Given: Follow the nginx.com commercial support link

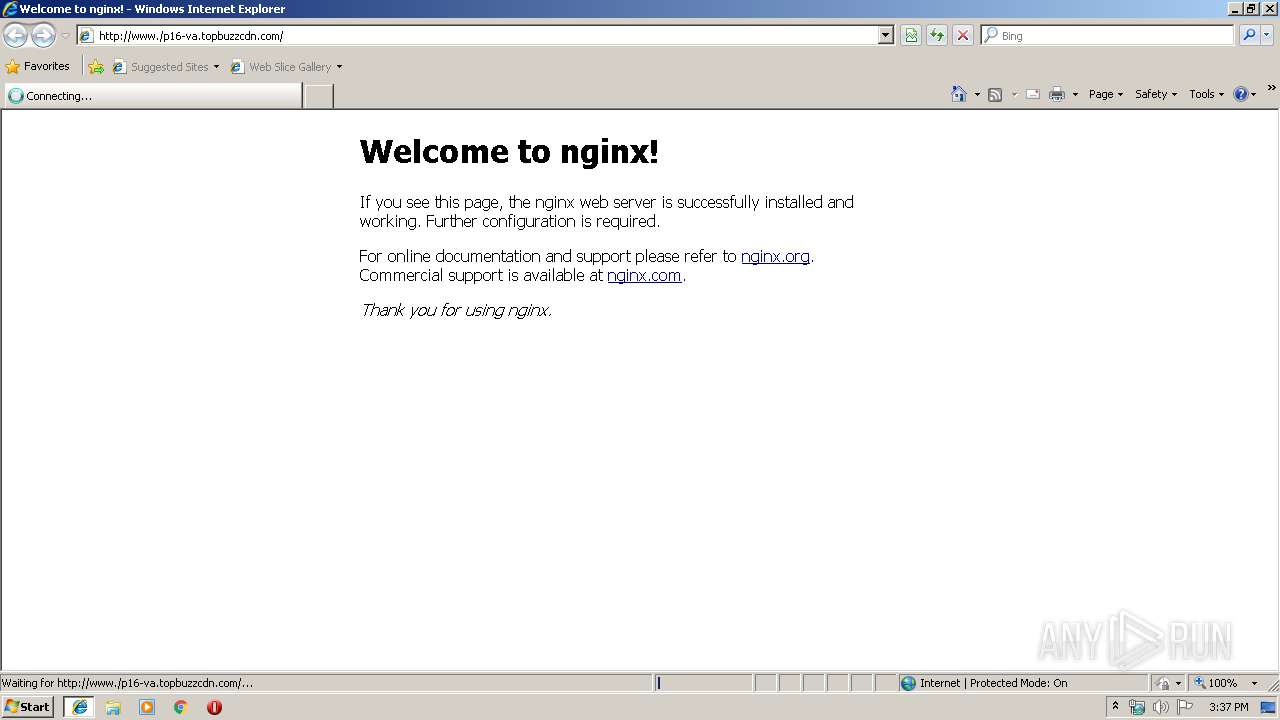Looking at the screenshot, I should [644, 276].
